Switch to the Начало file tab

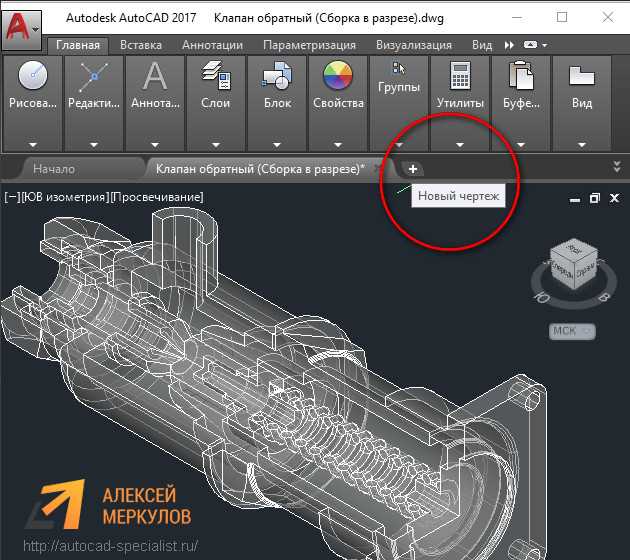coord(54,169)
